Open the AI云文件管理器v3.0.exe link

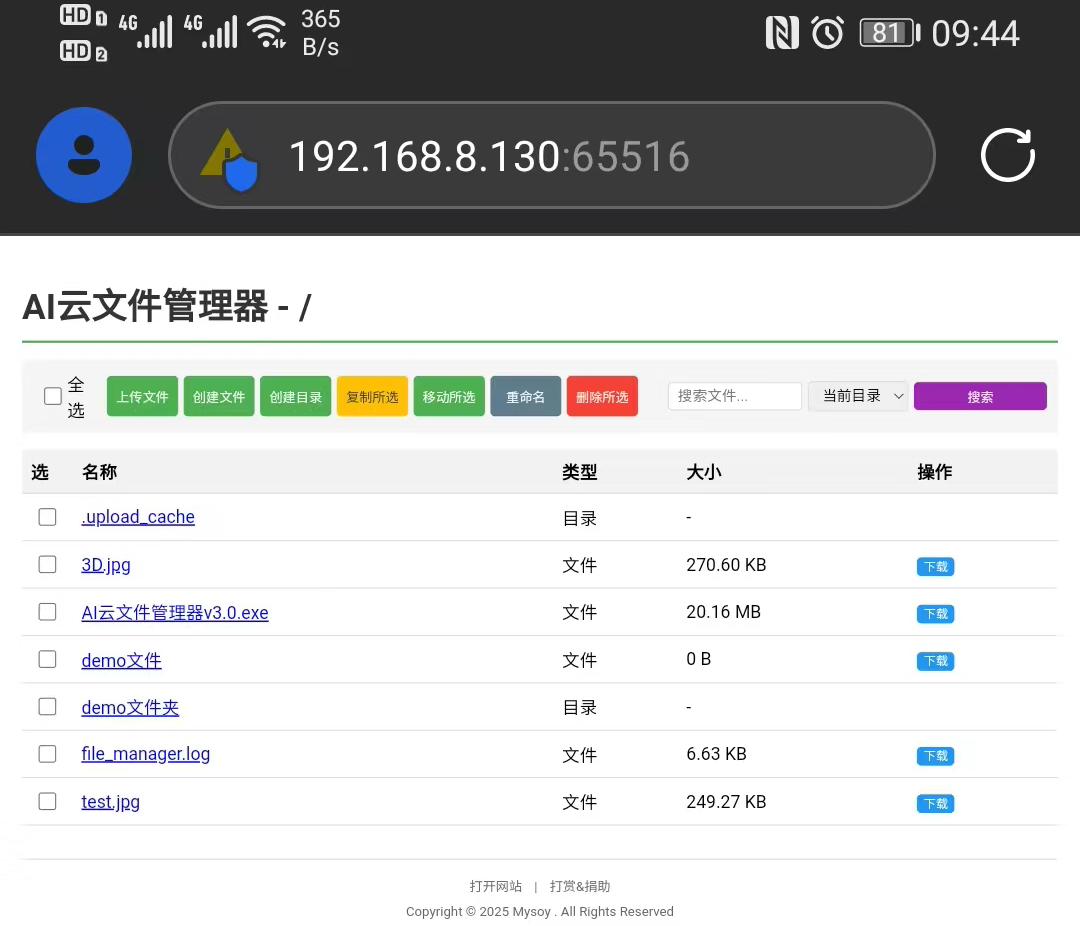click(x=175, y=613)
